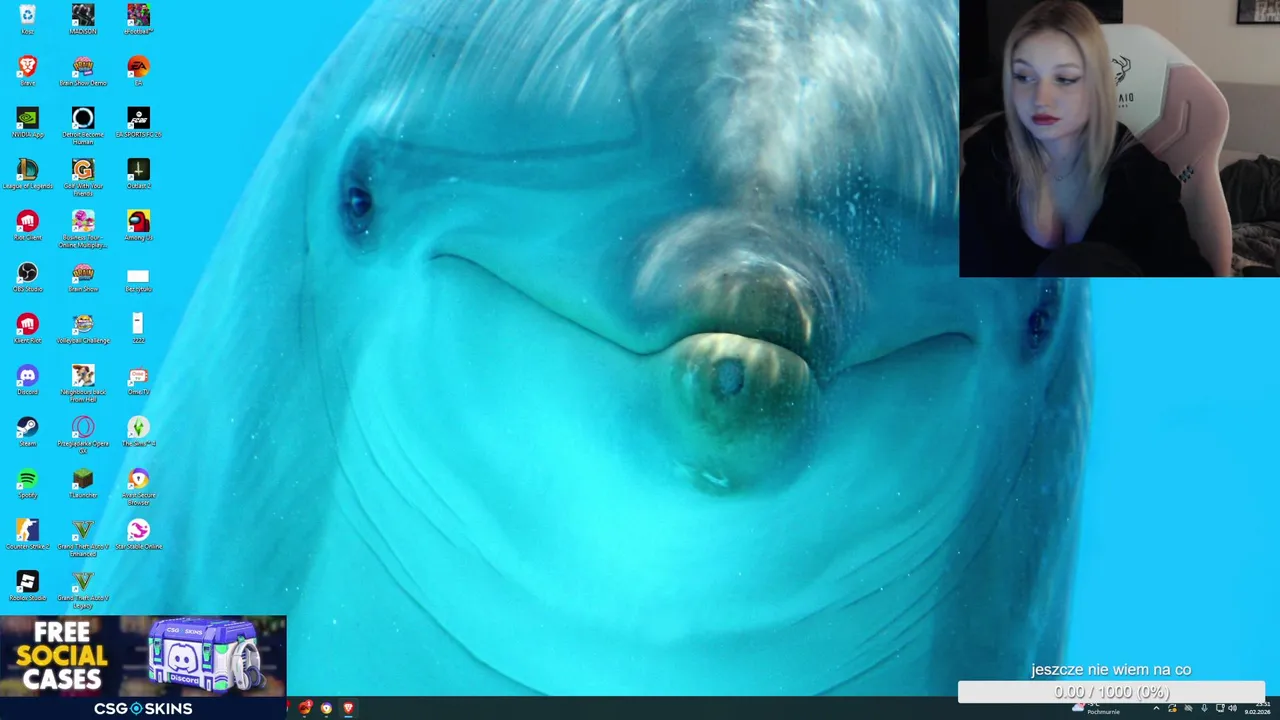The height and width of the screenshot is (720, 1280).
Task: Select the Bez tytułu file icon
Action: [138, 279]
